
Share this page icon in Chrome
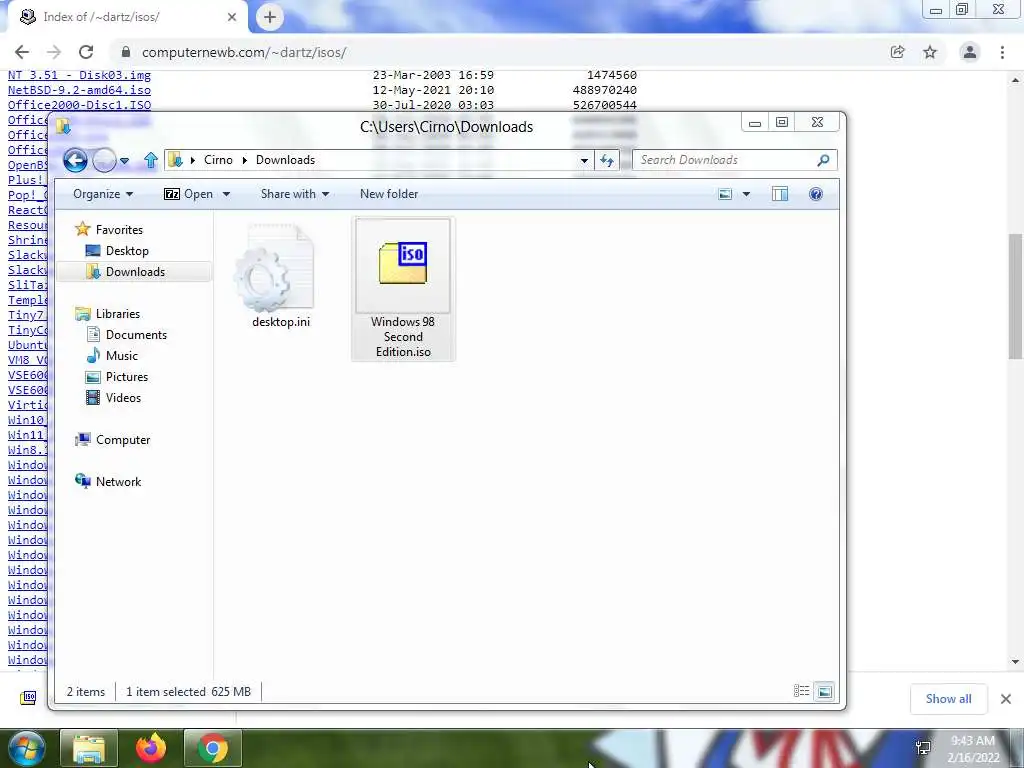click(x=897, y=52)
